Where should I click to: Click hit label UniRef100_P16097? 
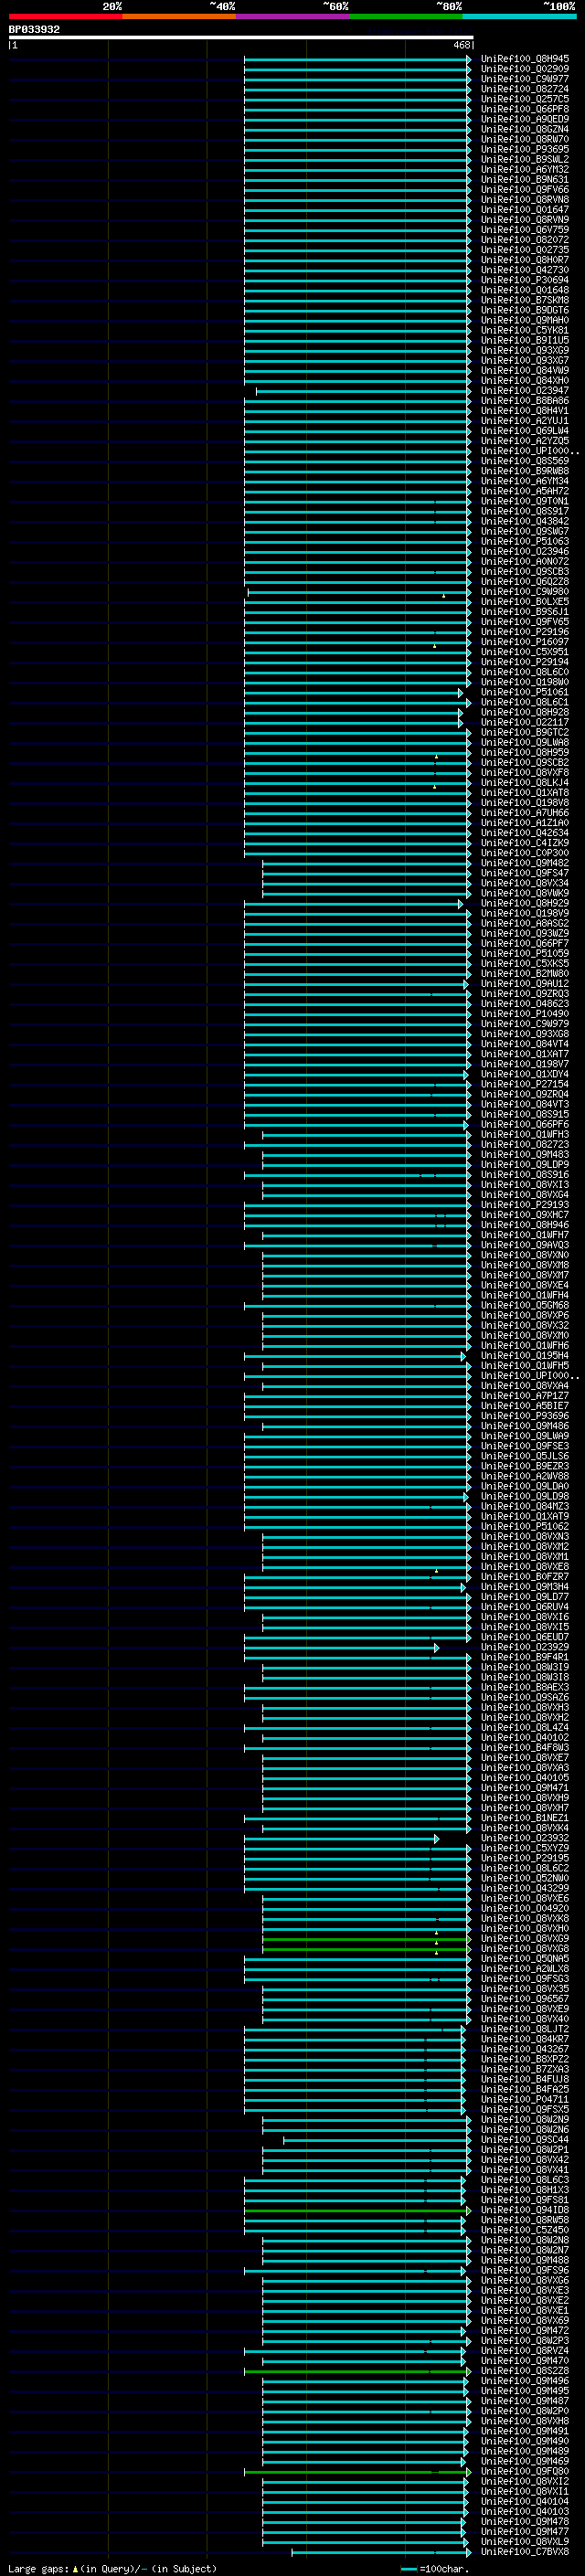tap(525, 642)
